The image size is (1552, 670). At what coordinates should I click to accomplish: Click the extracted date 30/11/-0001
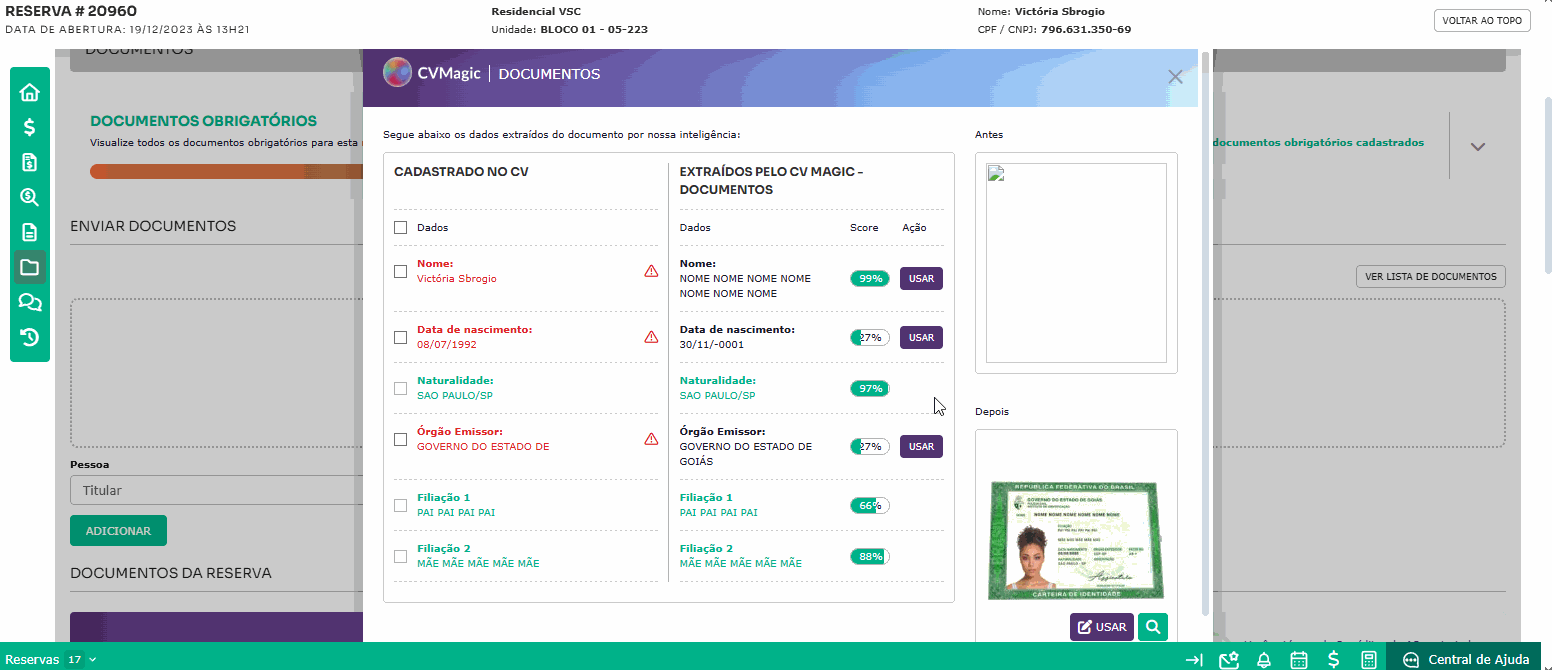(x=710, y=344)
